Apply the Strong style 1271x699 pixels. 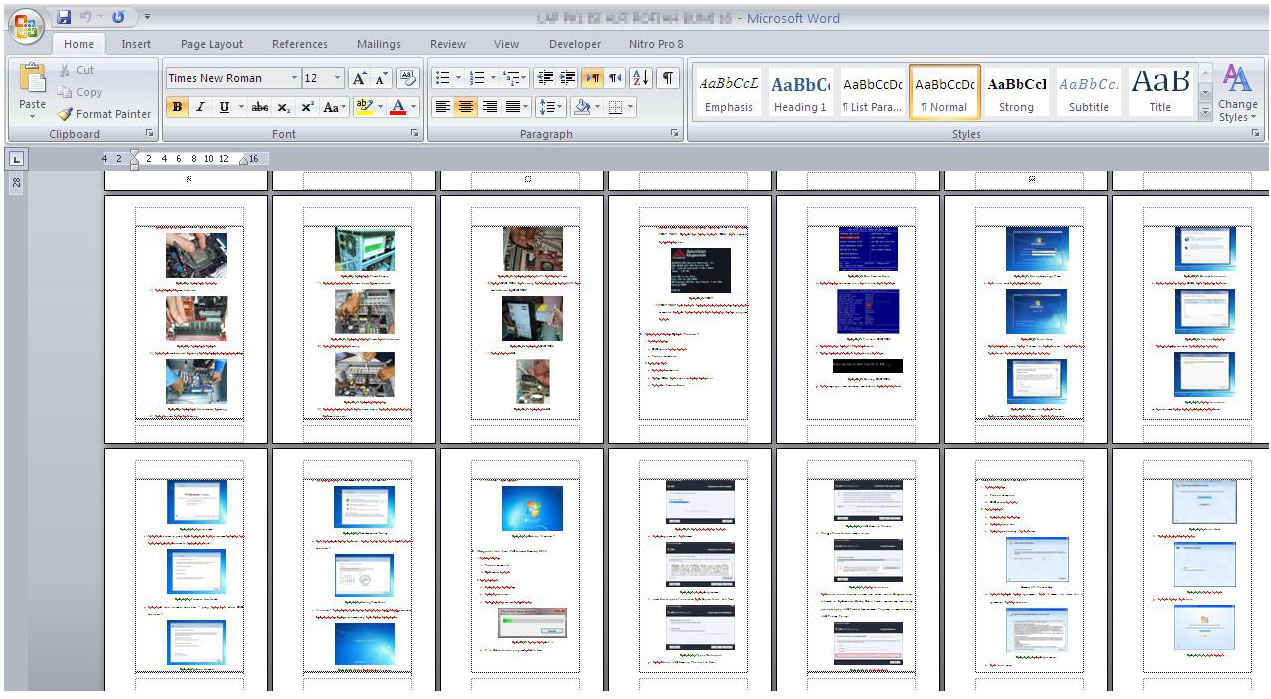pyautogui.click(x=1016, y=93)
